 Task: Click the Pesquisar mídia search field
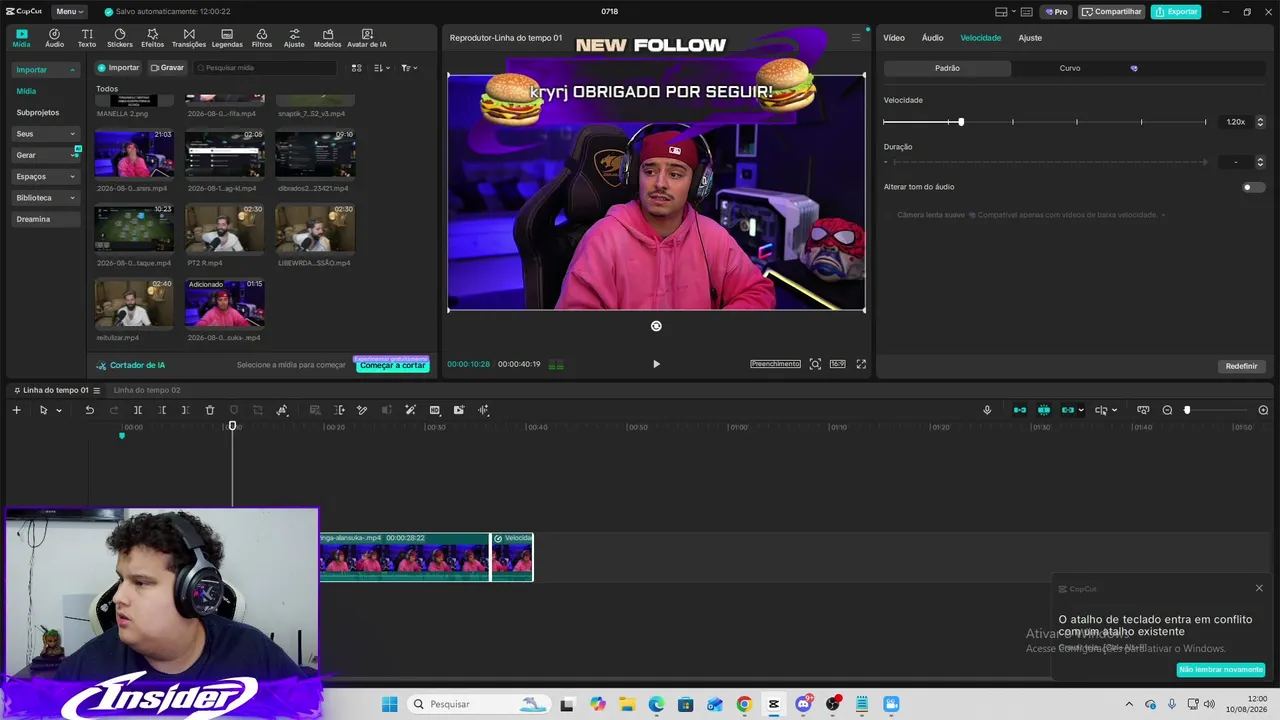pos(266,68)
